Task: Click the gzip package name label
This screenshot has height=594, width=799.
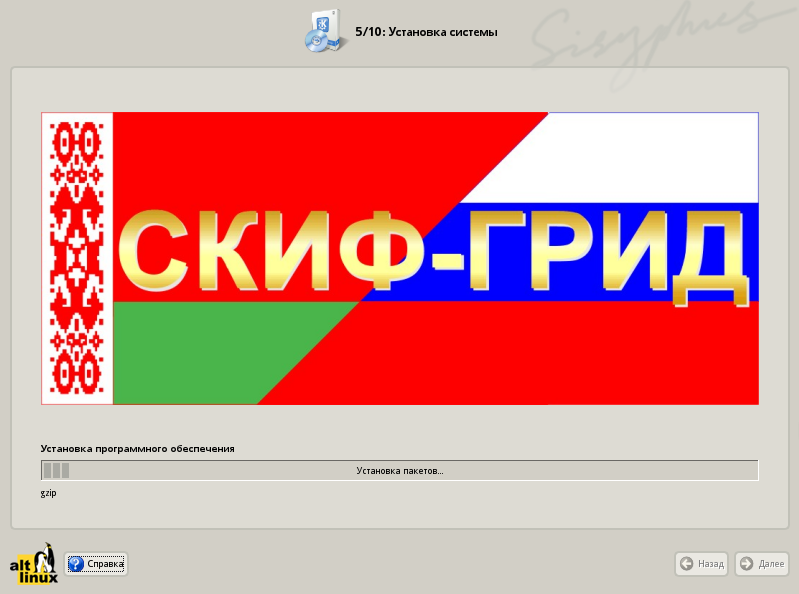Action: [49, 493]
